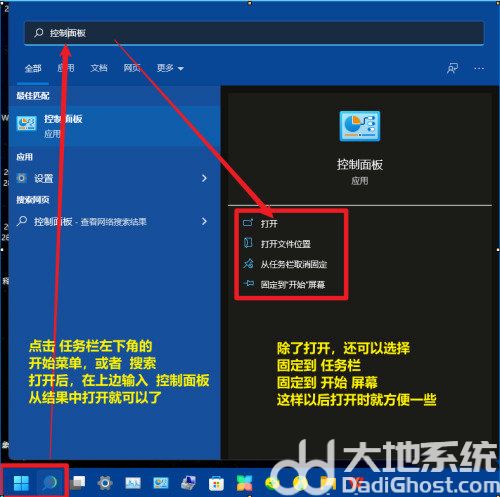Expand the chevron next to 设置
This screenshot has height=497, width=500.
[204, 178]
